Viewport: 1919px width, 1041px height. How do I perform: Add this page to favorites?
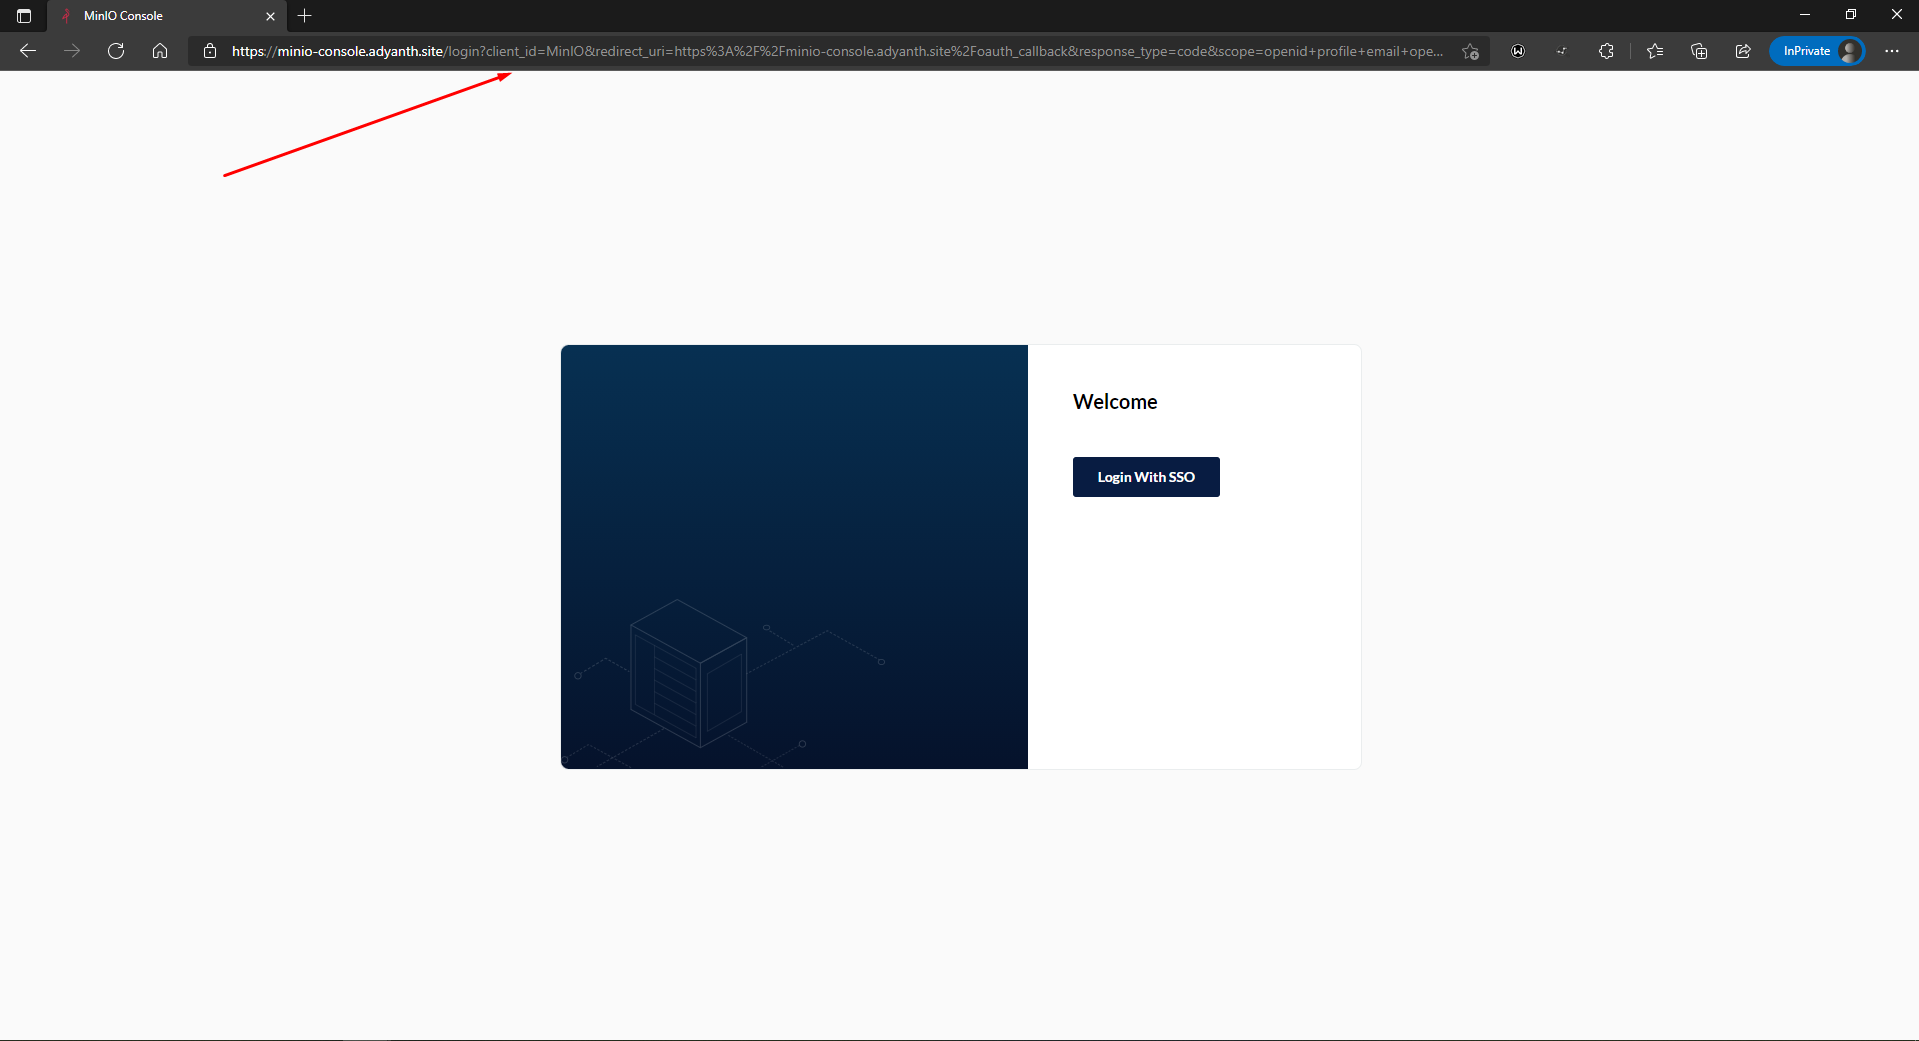[1470, 51]
